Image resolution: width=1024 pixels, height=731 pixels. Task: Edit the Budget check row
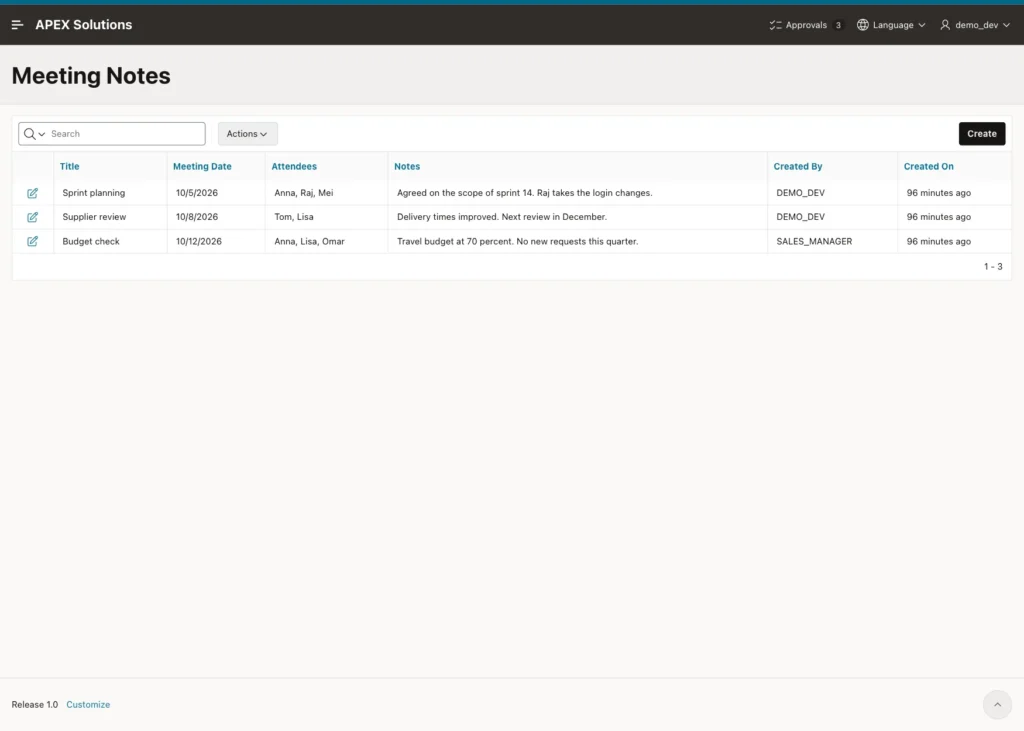(x=32, y=241)
